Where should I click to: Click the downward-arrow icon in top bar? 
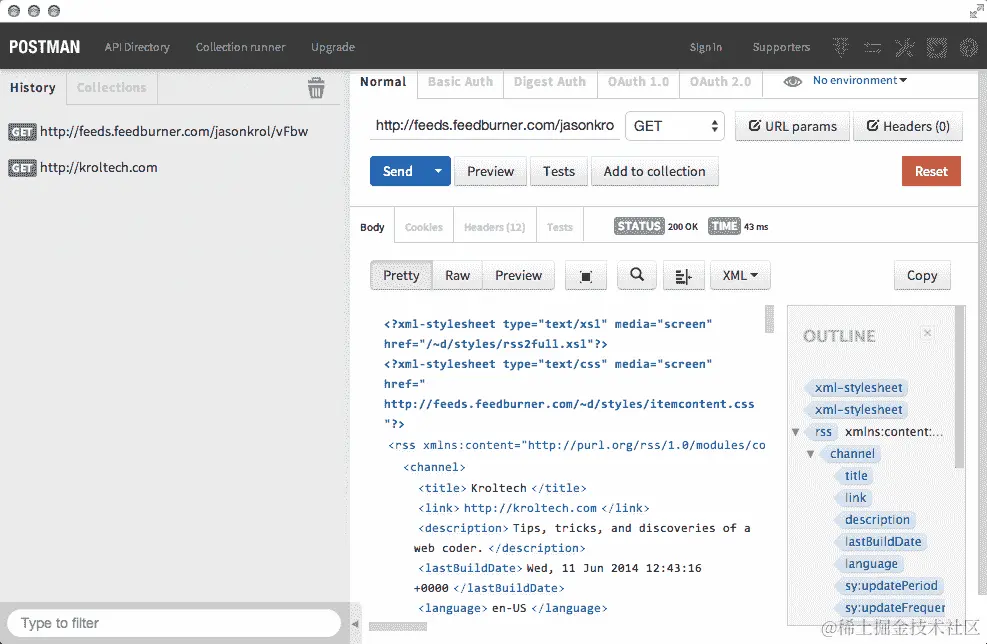coord(840,47)
